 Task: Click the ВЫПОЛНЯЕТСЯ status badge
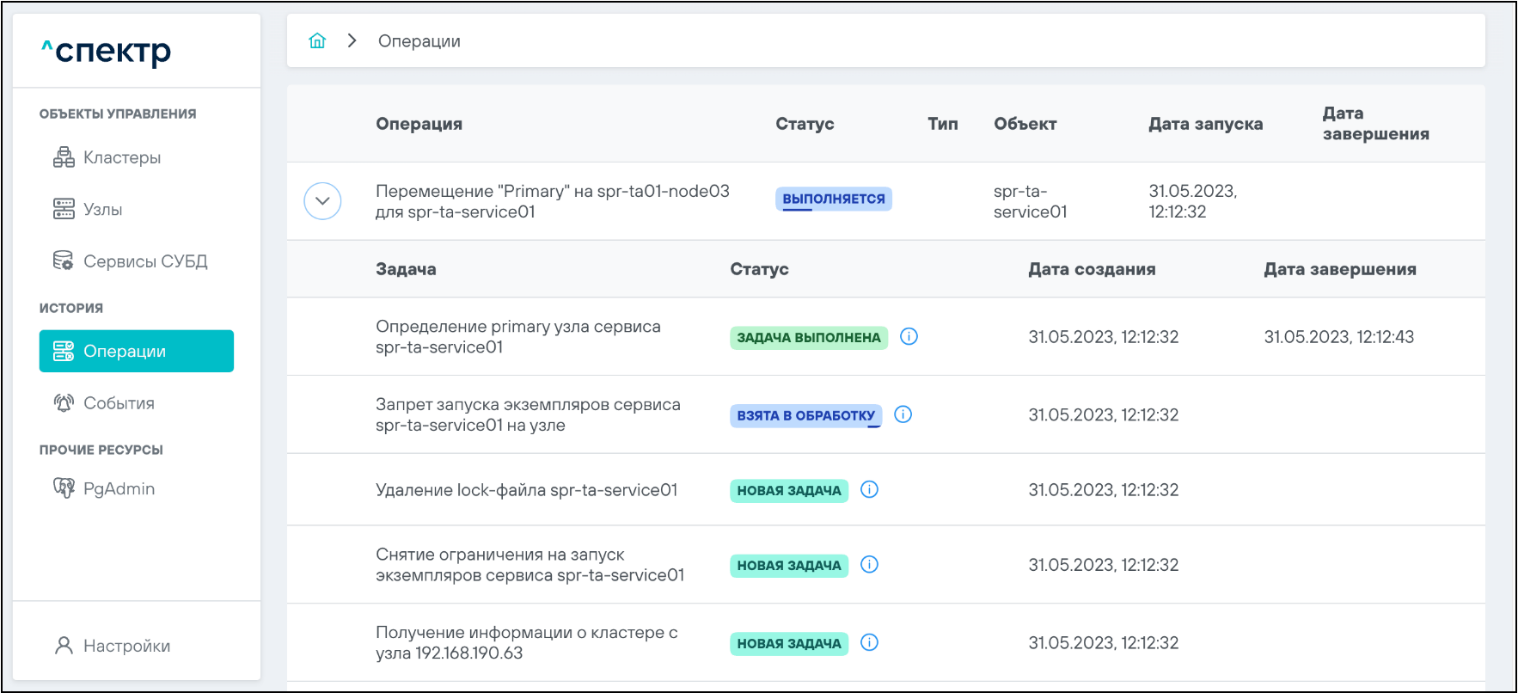point(833,199)
